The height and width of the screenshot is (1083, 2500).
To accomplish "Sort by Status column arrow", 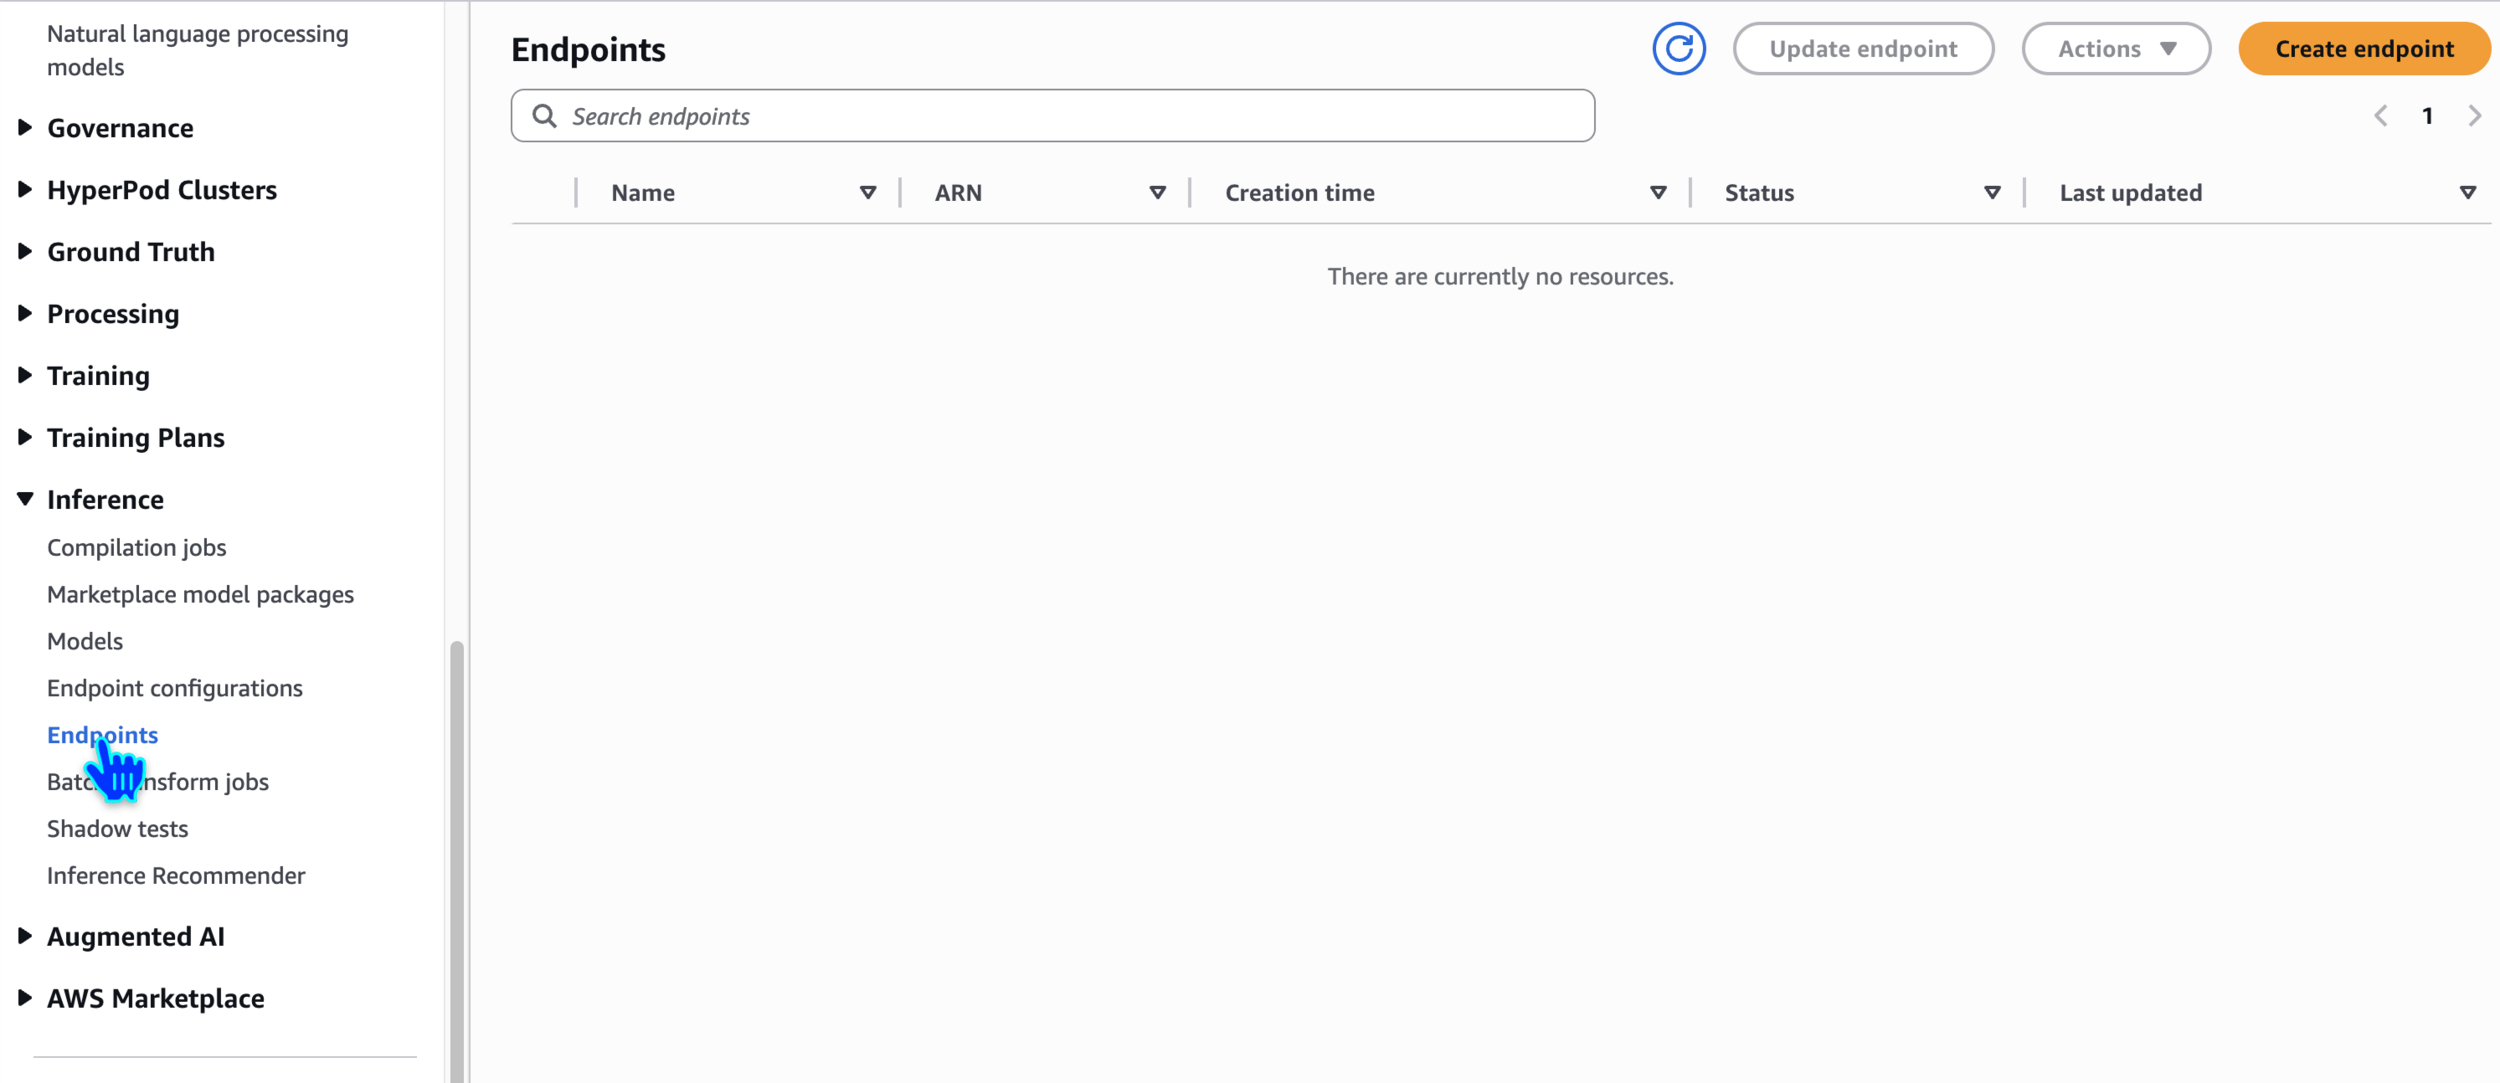I will [x=1991, y=192].
